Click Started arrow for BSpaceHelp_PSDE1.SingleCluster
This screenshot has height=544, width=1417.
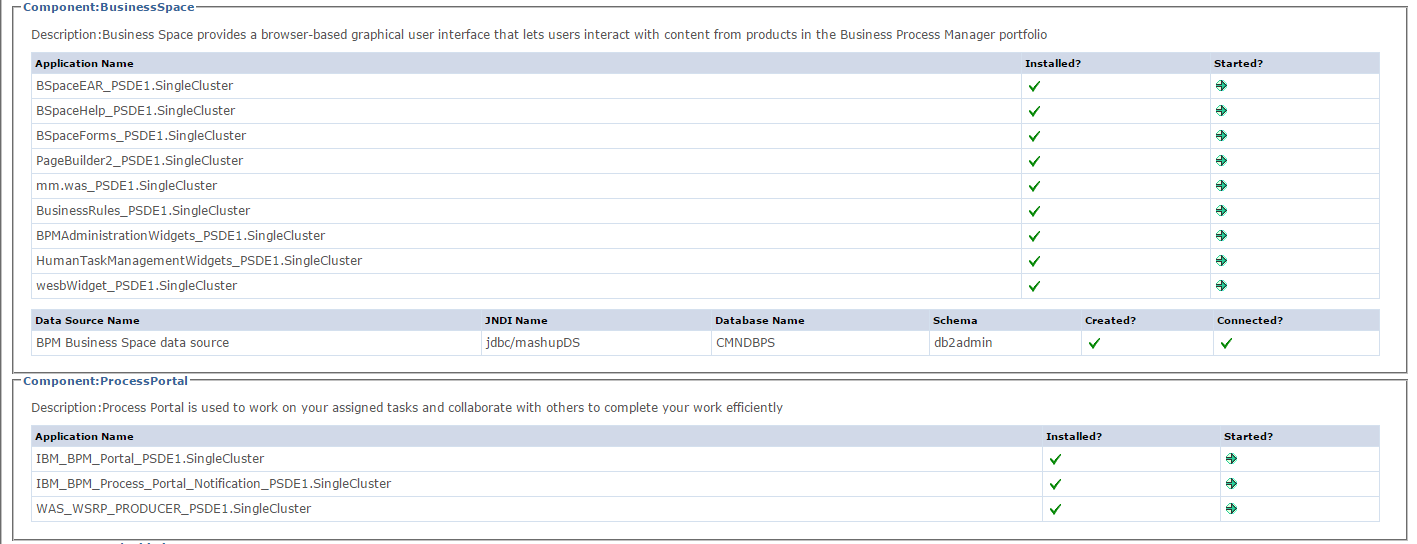click(1221, 110)
